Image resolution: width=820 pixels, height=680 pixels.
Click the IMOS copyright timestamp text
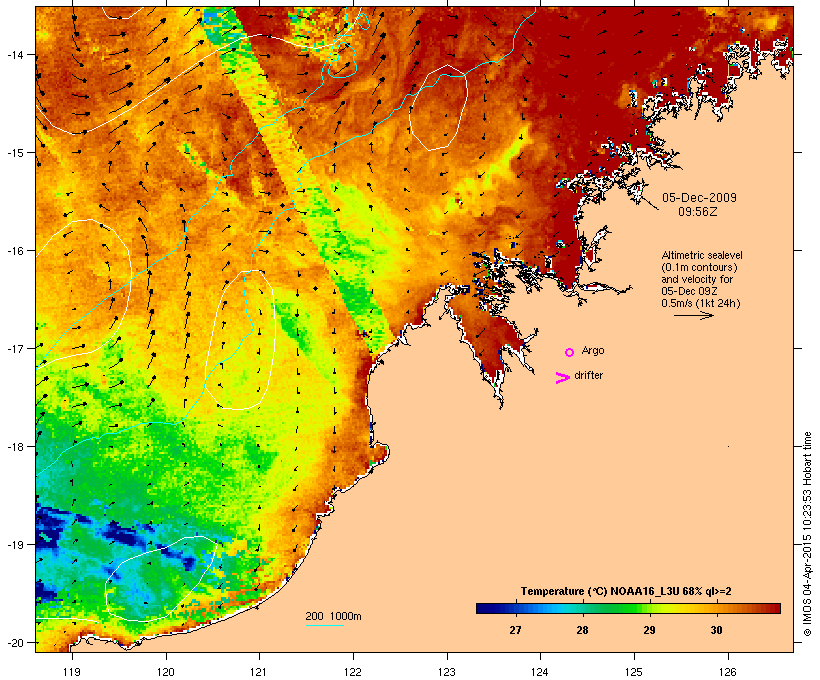tap(807, 534)
